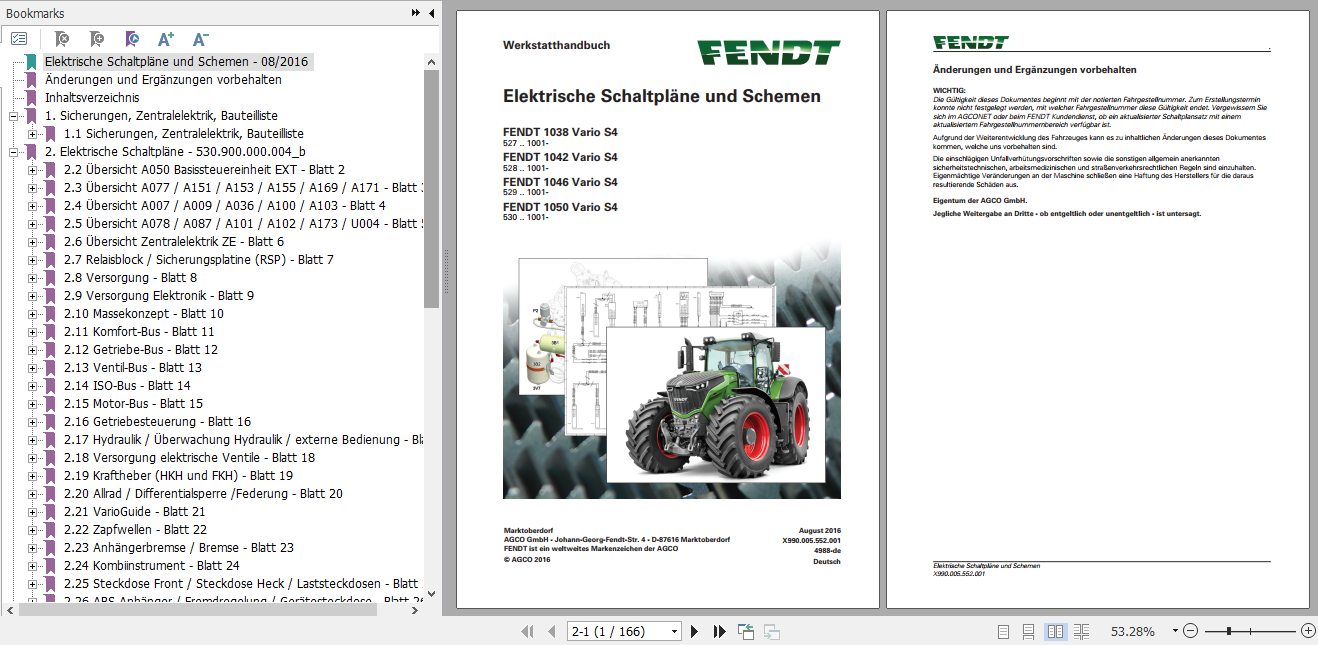Viewport: 1318px width, 645px height.
Task: Expand the 2.19 Kraftheber node
Action: (x=33, y=476)
